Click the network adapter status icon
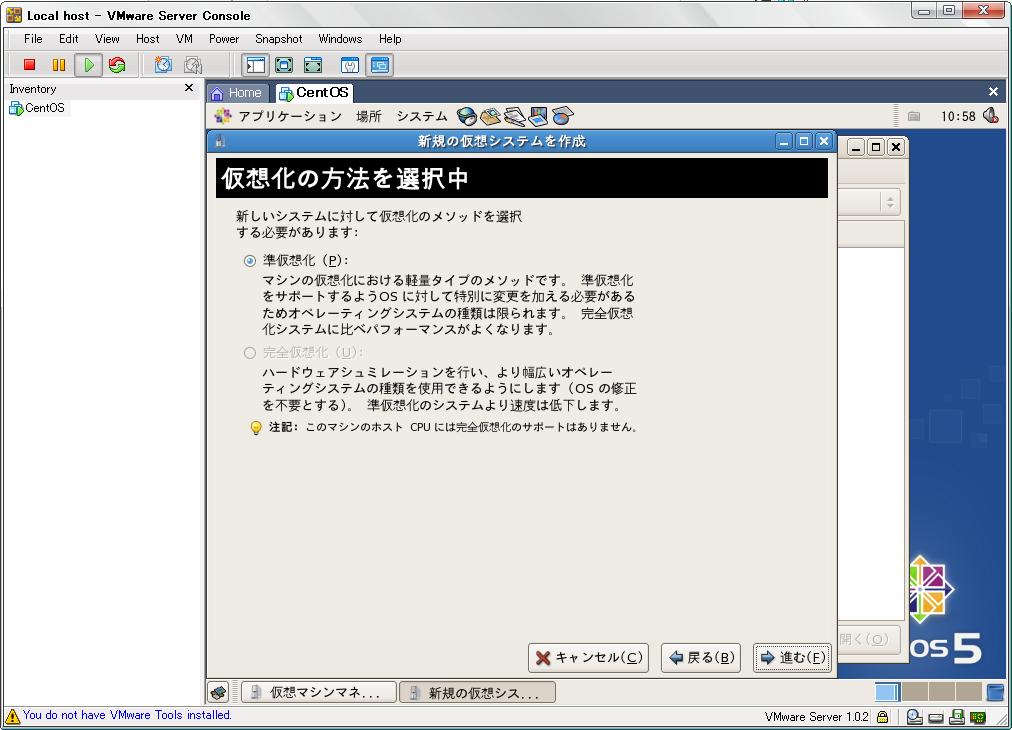The height and width of the screenshot is (730, 1012). click(978, 717)
